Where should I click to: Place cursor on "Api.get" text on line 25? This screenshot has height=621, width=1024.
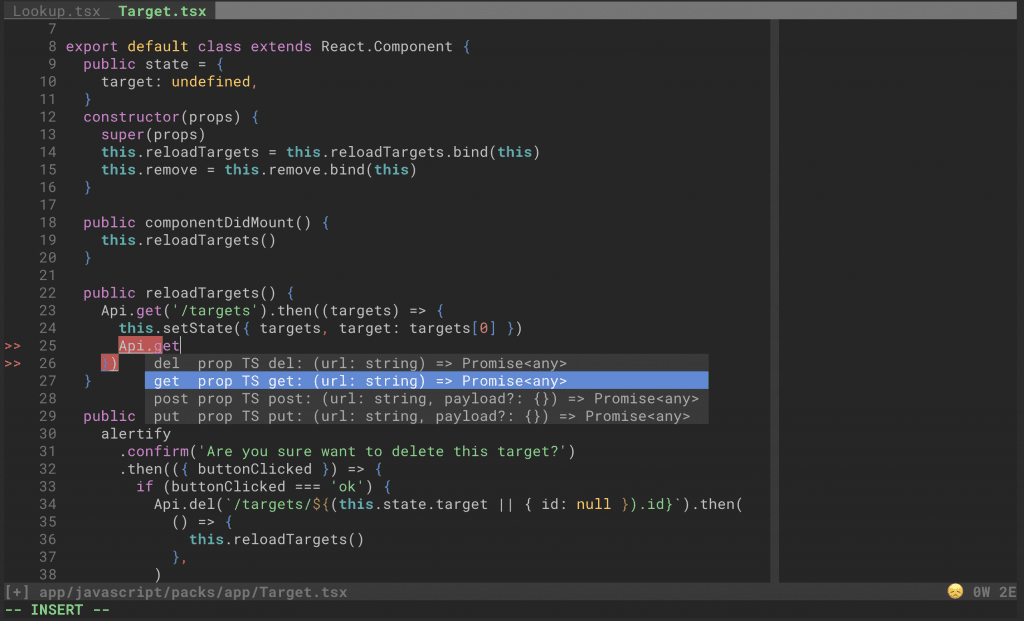(x=148, y=345)
